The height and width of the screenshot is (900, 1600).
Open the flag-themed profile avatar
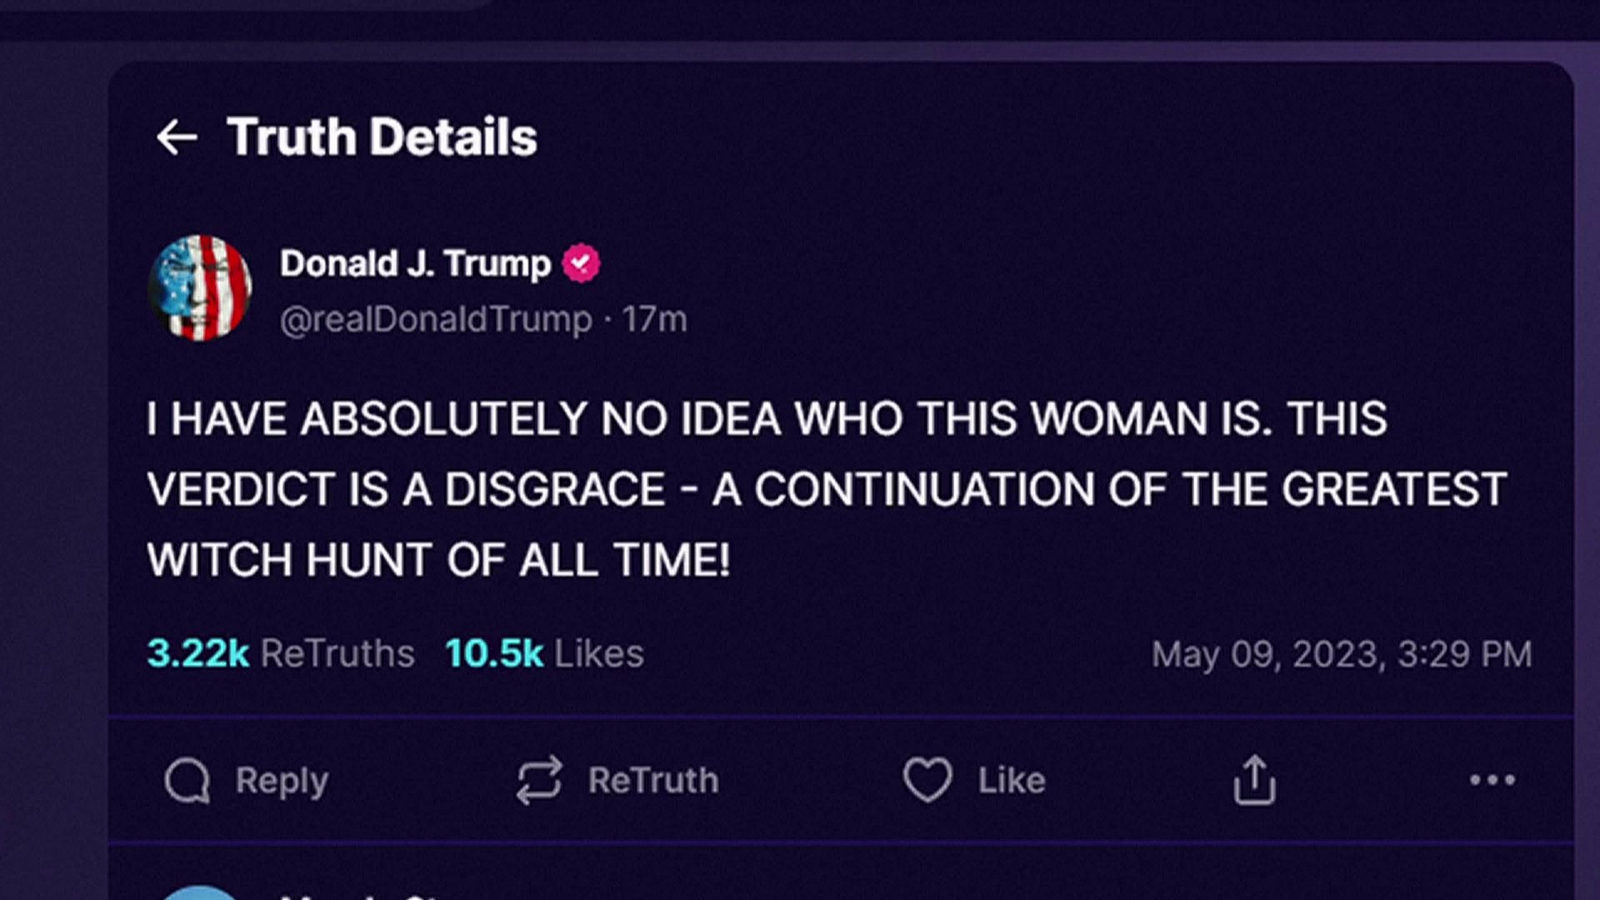(200, 288)
